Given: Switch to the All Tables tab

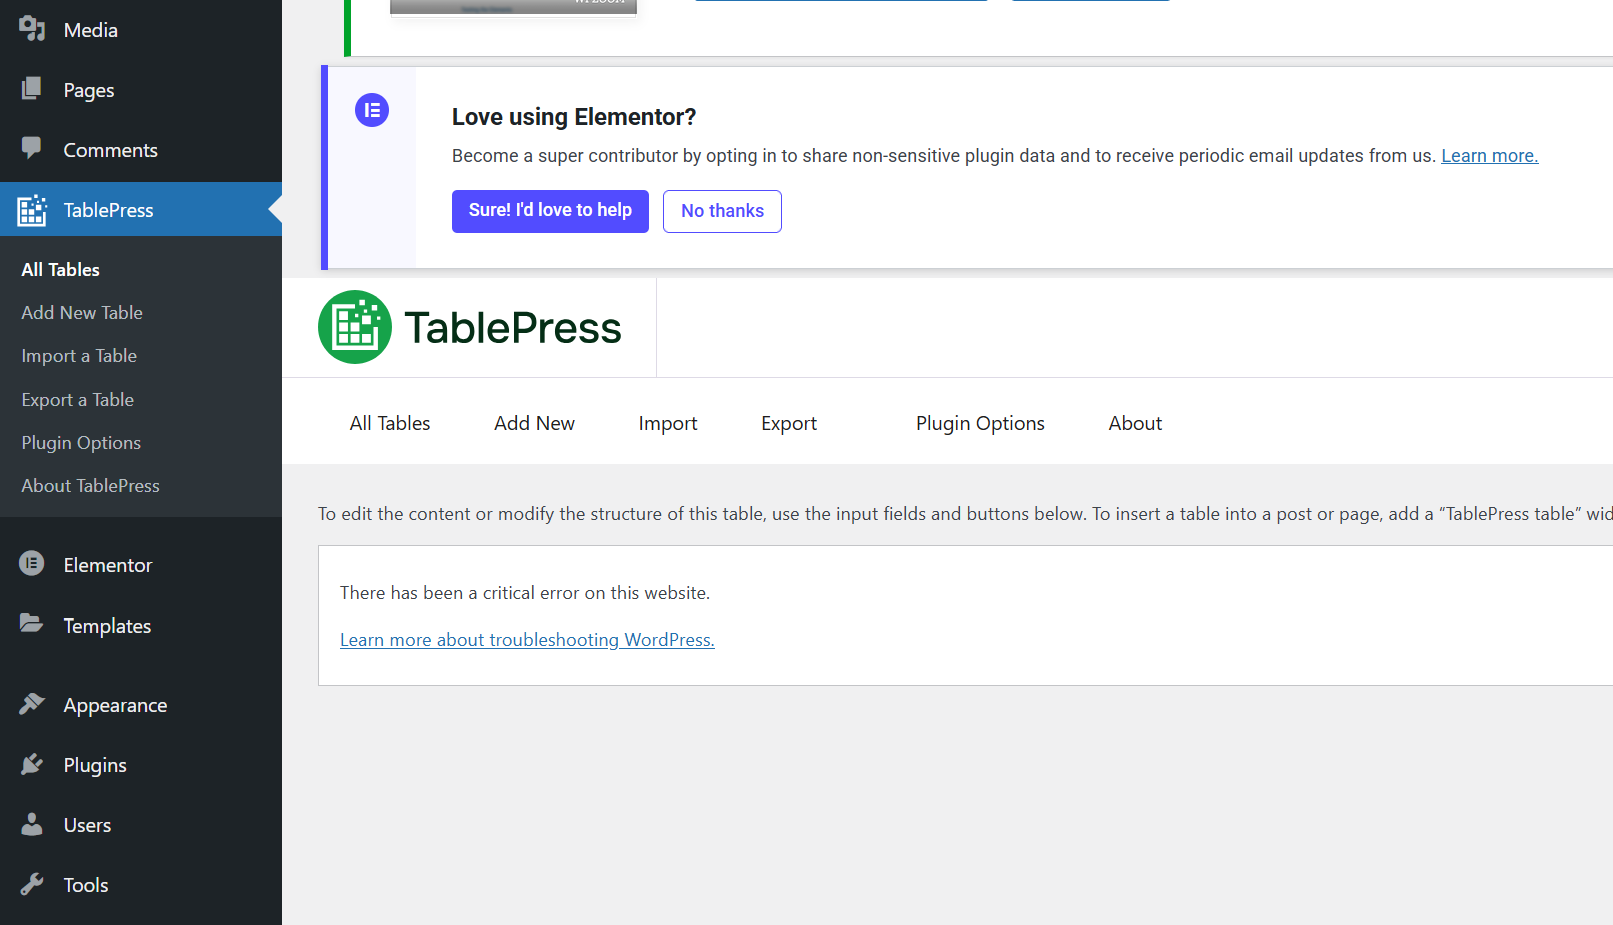Looking at the screenshot, I should coord(390,423).
